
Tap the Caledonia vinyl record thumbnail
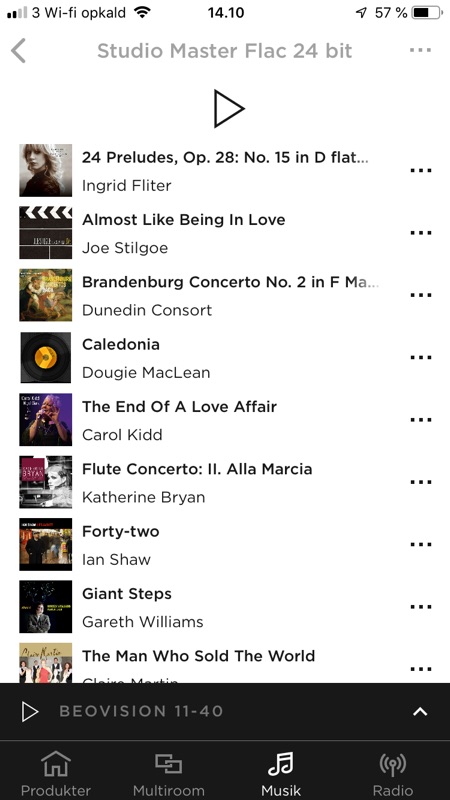45,357
